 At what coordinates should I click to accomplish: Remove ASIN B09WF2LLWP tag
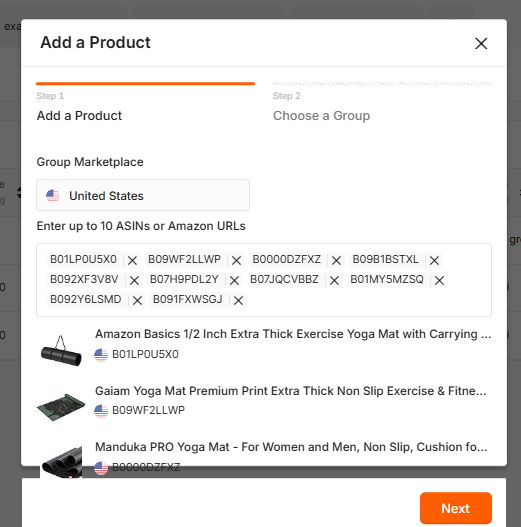(x=236, y=260)
